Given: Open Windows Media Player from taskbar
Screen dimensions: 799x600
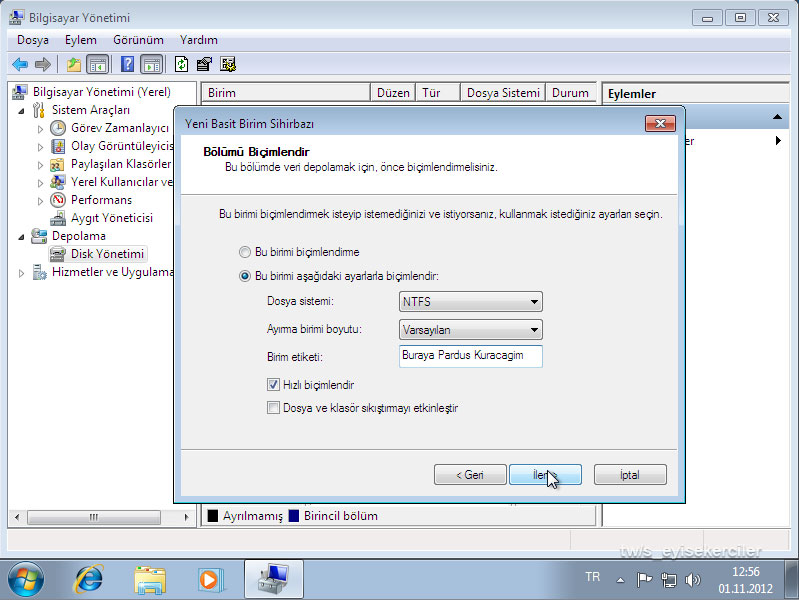Looking at the screenshot, I should 210,580.
